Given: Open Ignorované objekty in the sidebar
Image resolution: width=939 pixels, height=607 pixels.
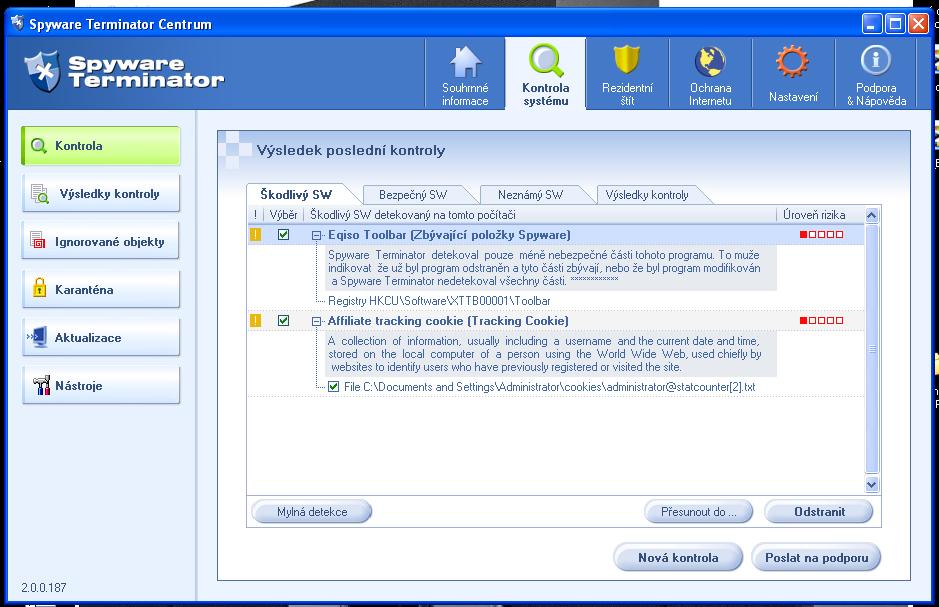Looking at the screenshot, I should [x=101, y=241].
